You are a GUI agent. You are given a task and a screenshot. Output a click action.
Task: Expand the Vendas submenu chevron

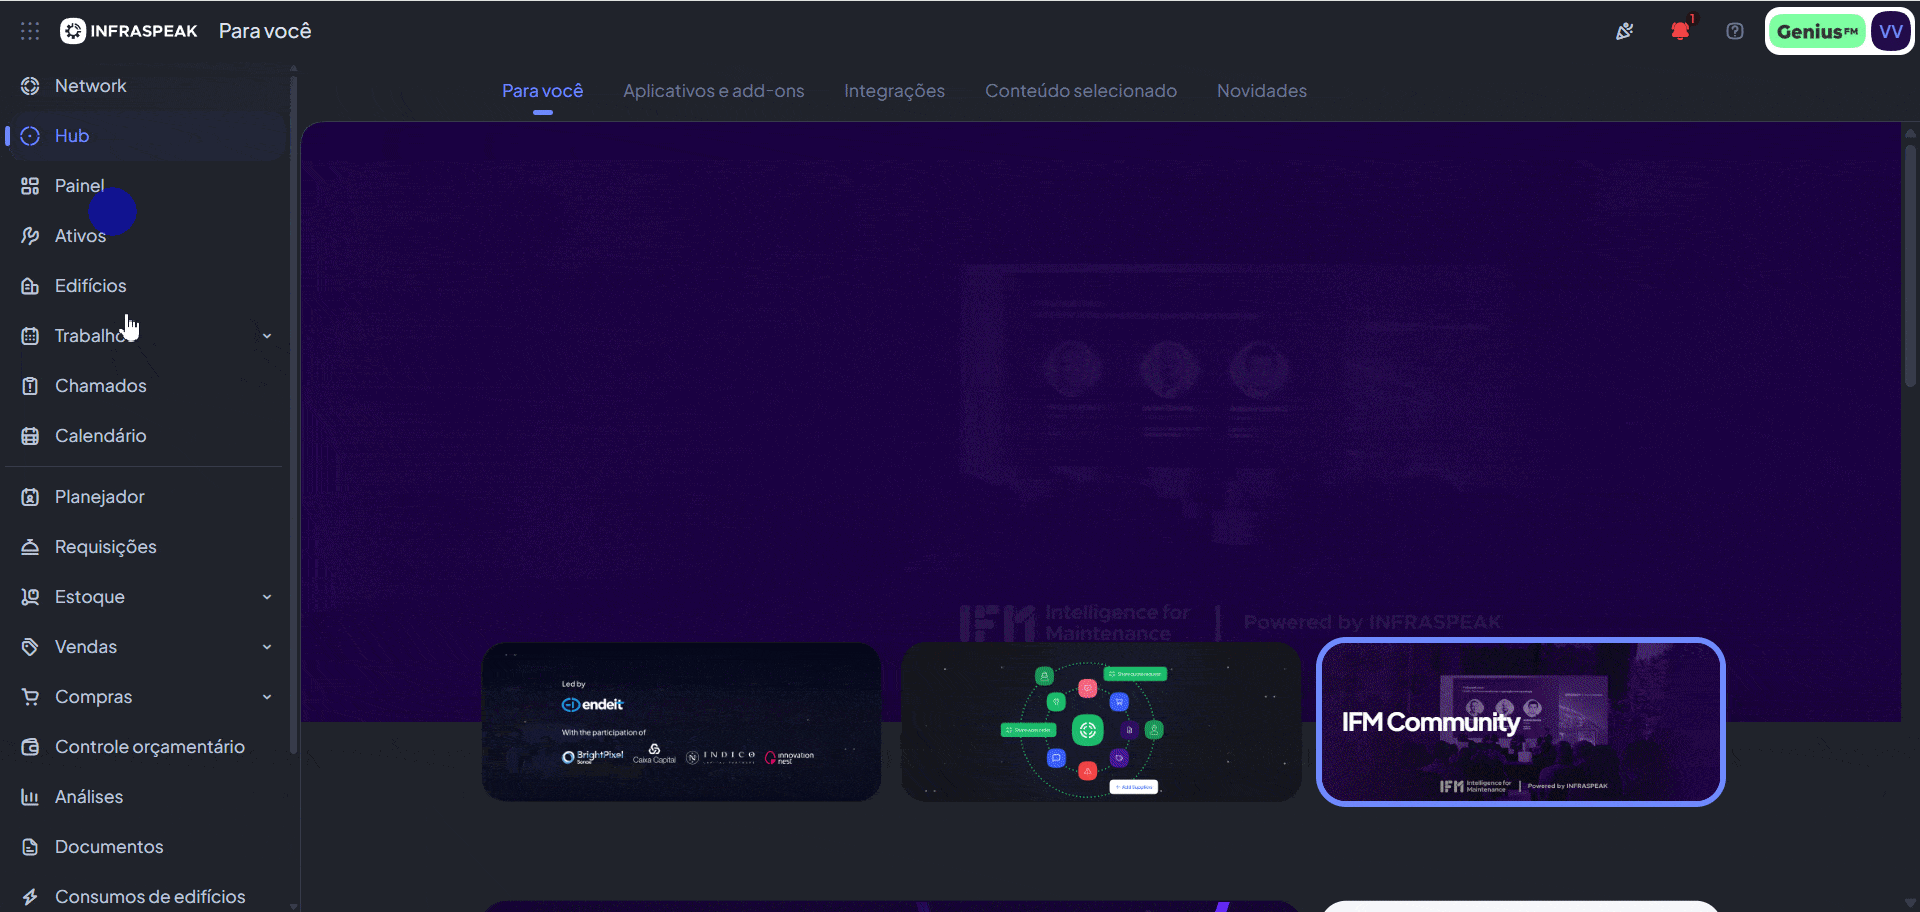tap(267, 647)
